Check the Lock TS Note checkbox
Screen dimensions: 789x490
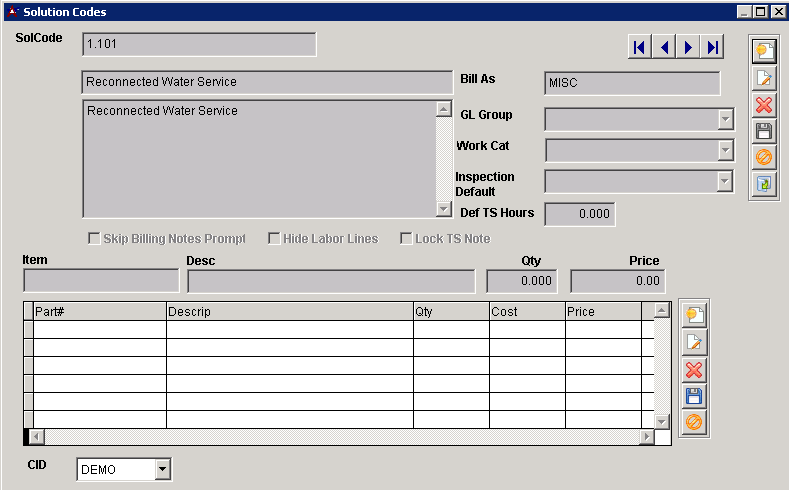coord(406,239)
